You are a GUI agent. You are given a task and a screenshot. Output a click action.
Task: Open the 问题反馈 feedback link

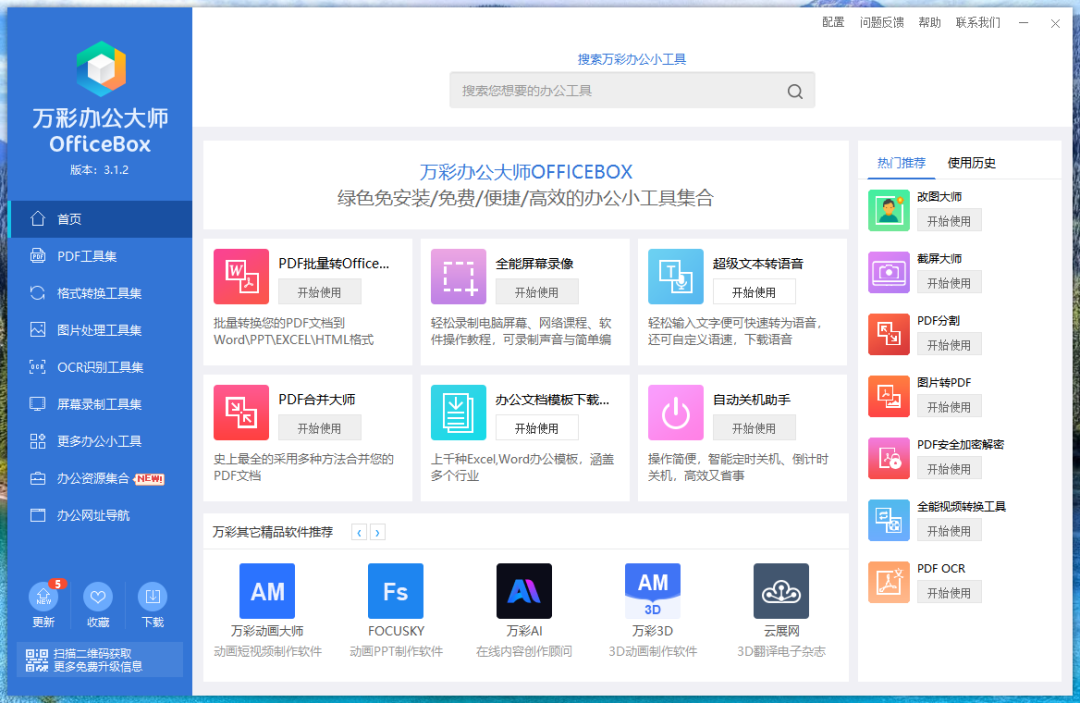881,21
